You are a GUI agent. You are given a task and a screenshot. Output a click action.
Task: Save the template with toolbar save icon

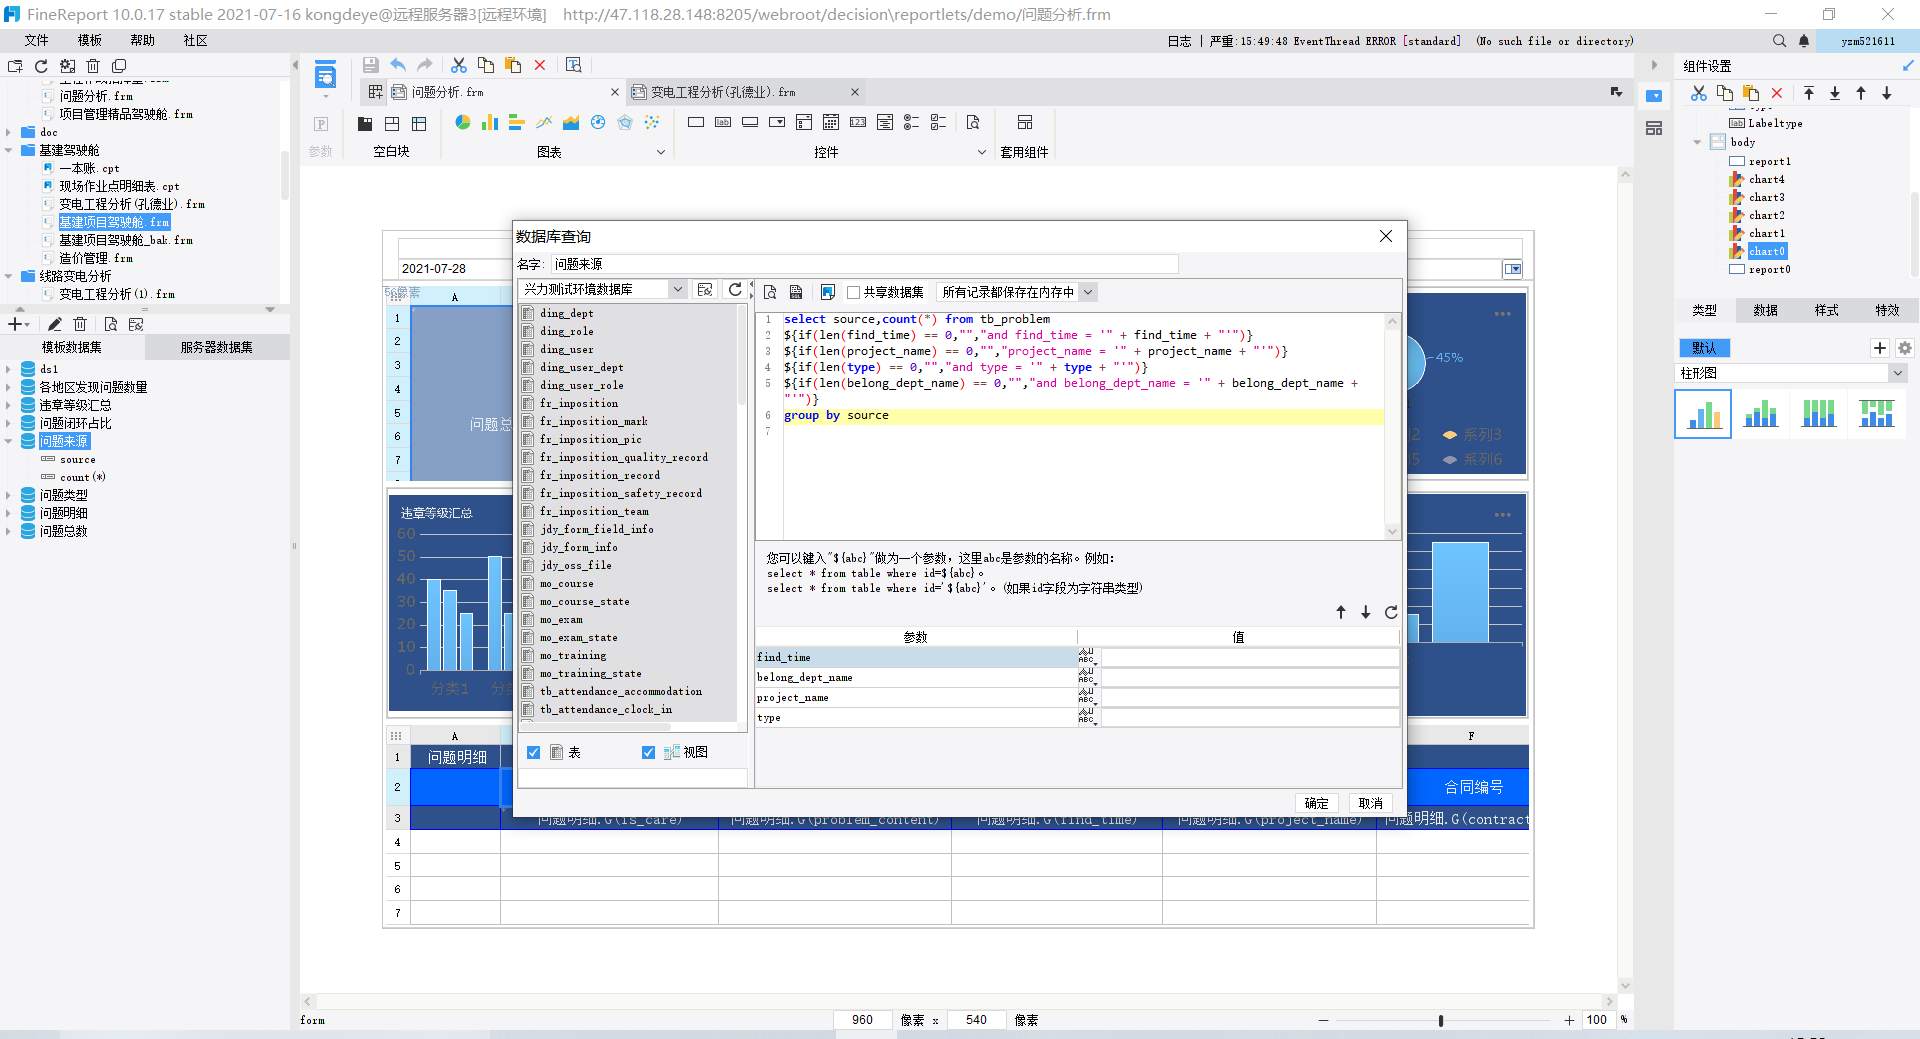coord(370,65)
